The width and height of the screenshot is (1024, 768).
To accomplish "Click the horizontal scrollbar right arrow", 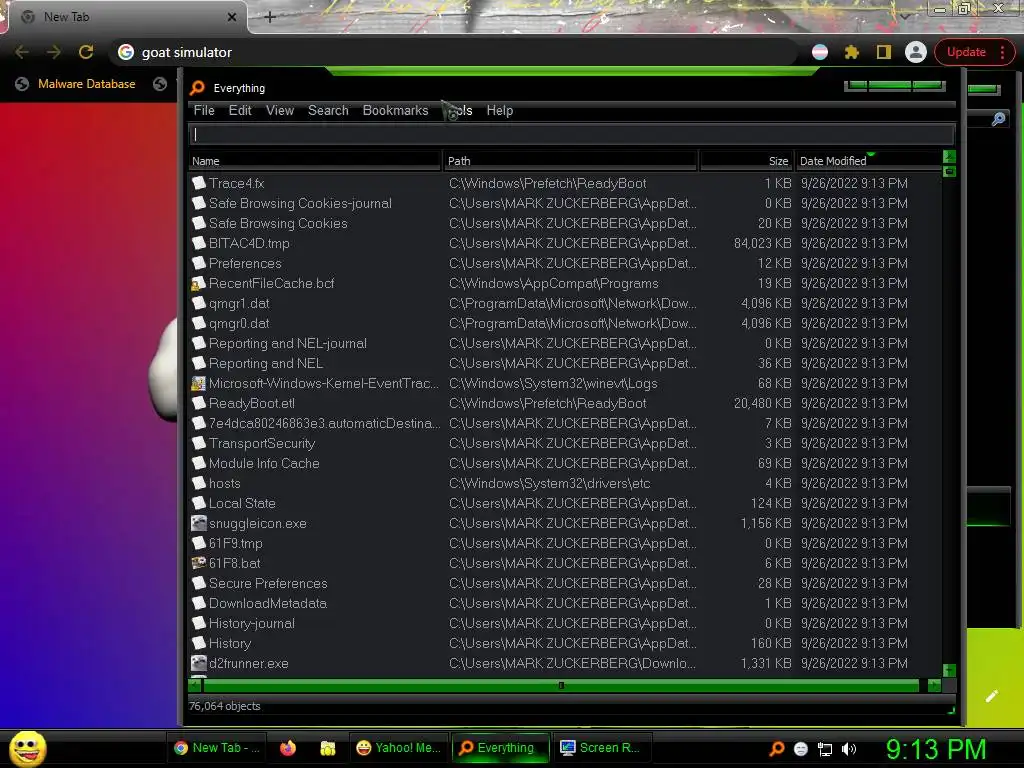I will [x=934, y=685].
